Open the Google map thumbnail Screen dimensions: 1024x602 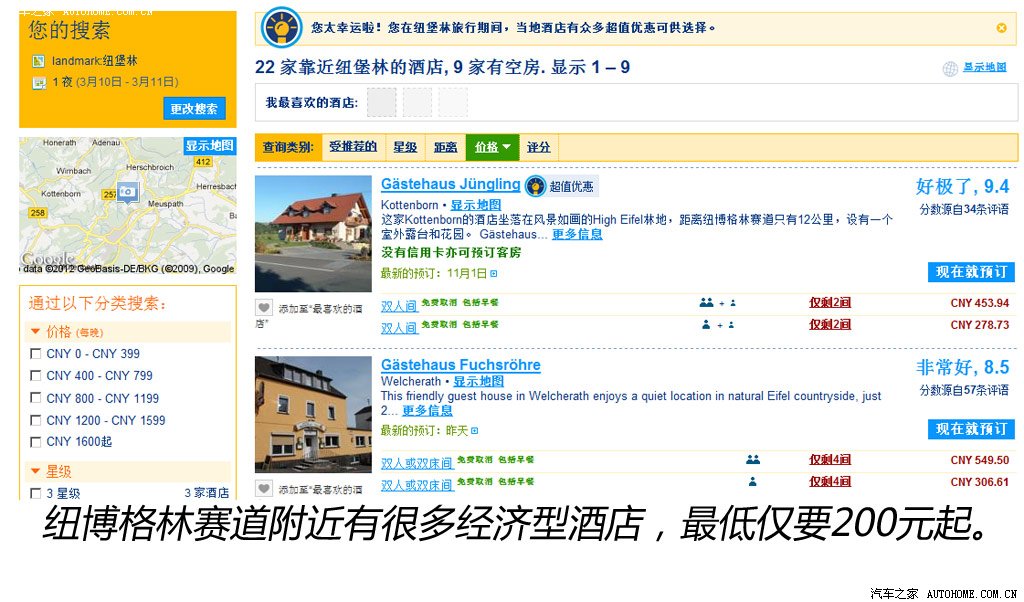click(128, 205)
